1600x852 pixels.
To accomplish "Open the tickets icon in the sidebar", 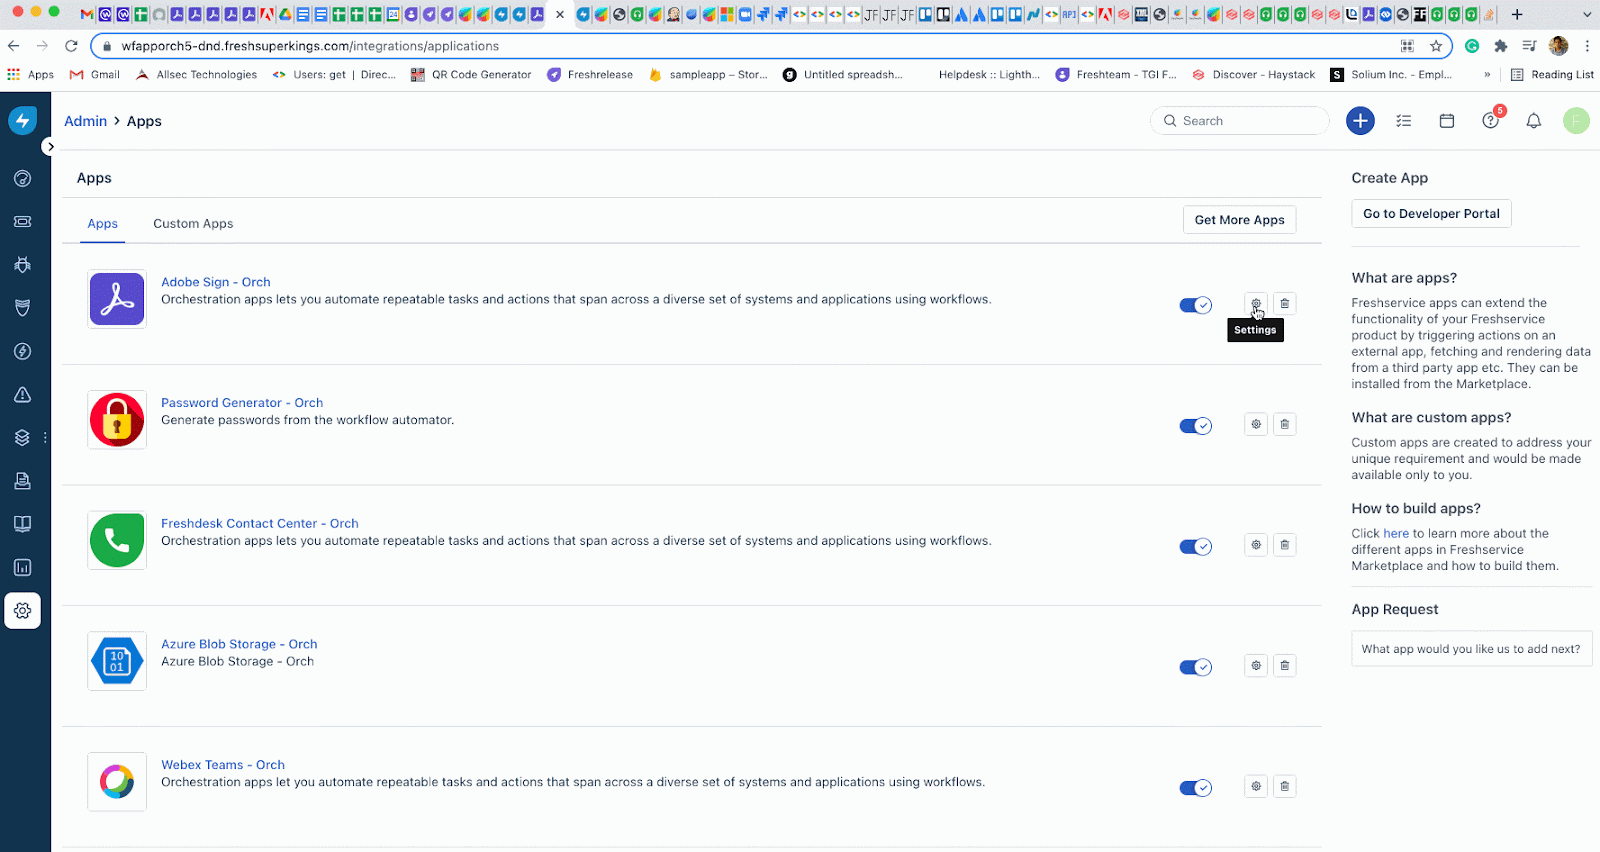I will pyautogui.click(x=23, y=222).
